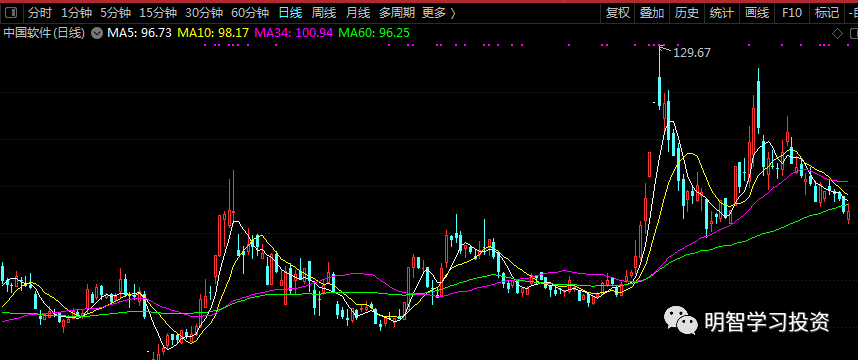Open the 复权 adjustment option
858x360 pixels.
tap(618, 13)
